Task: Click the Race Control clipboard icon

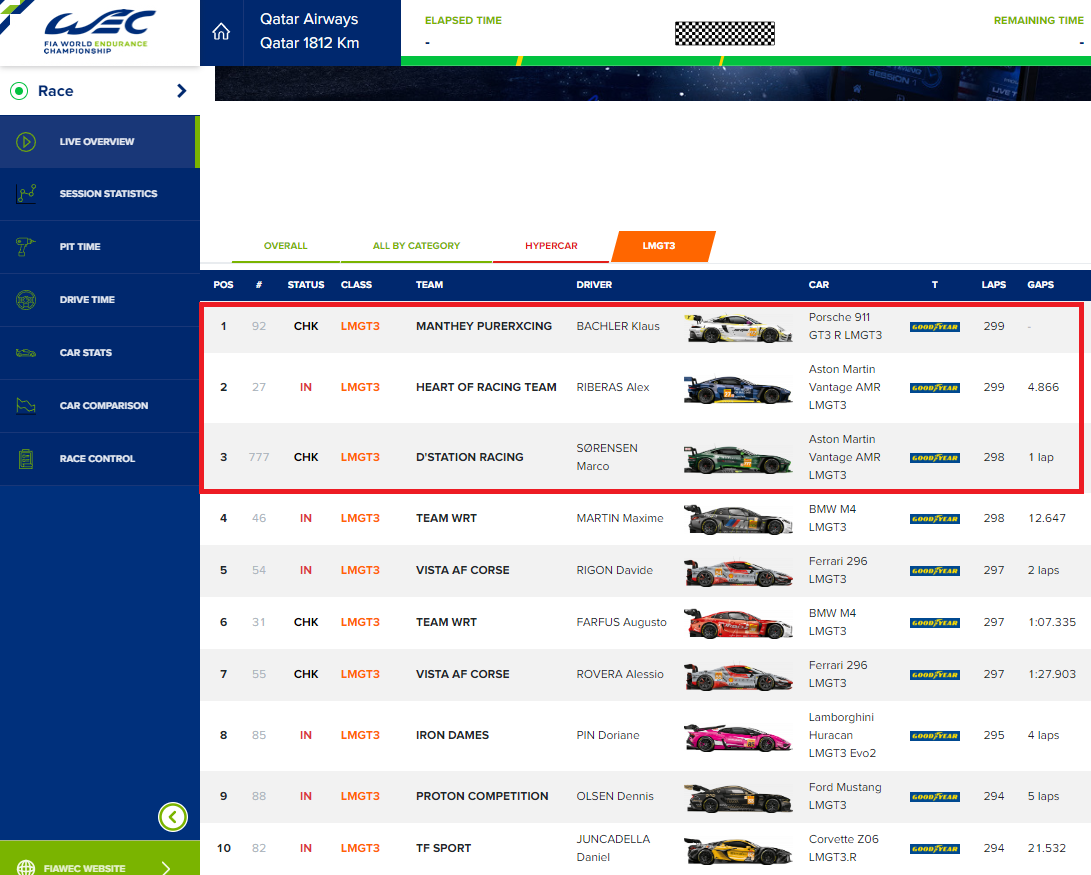Action: (27, 459)
